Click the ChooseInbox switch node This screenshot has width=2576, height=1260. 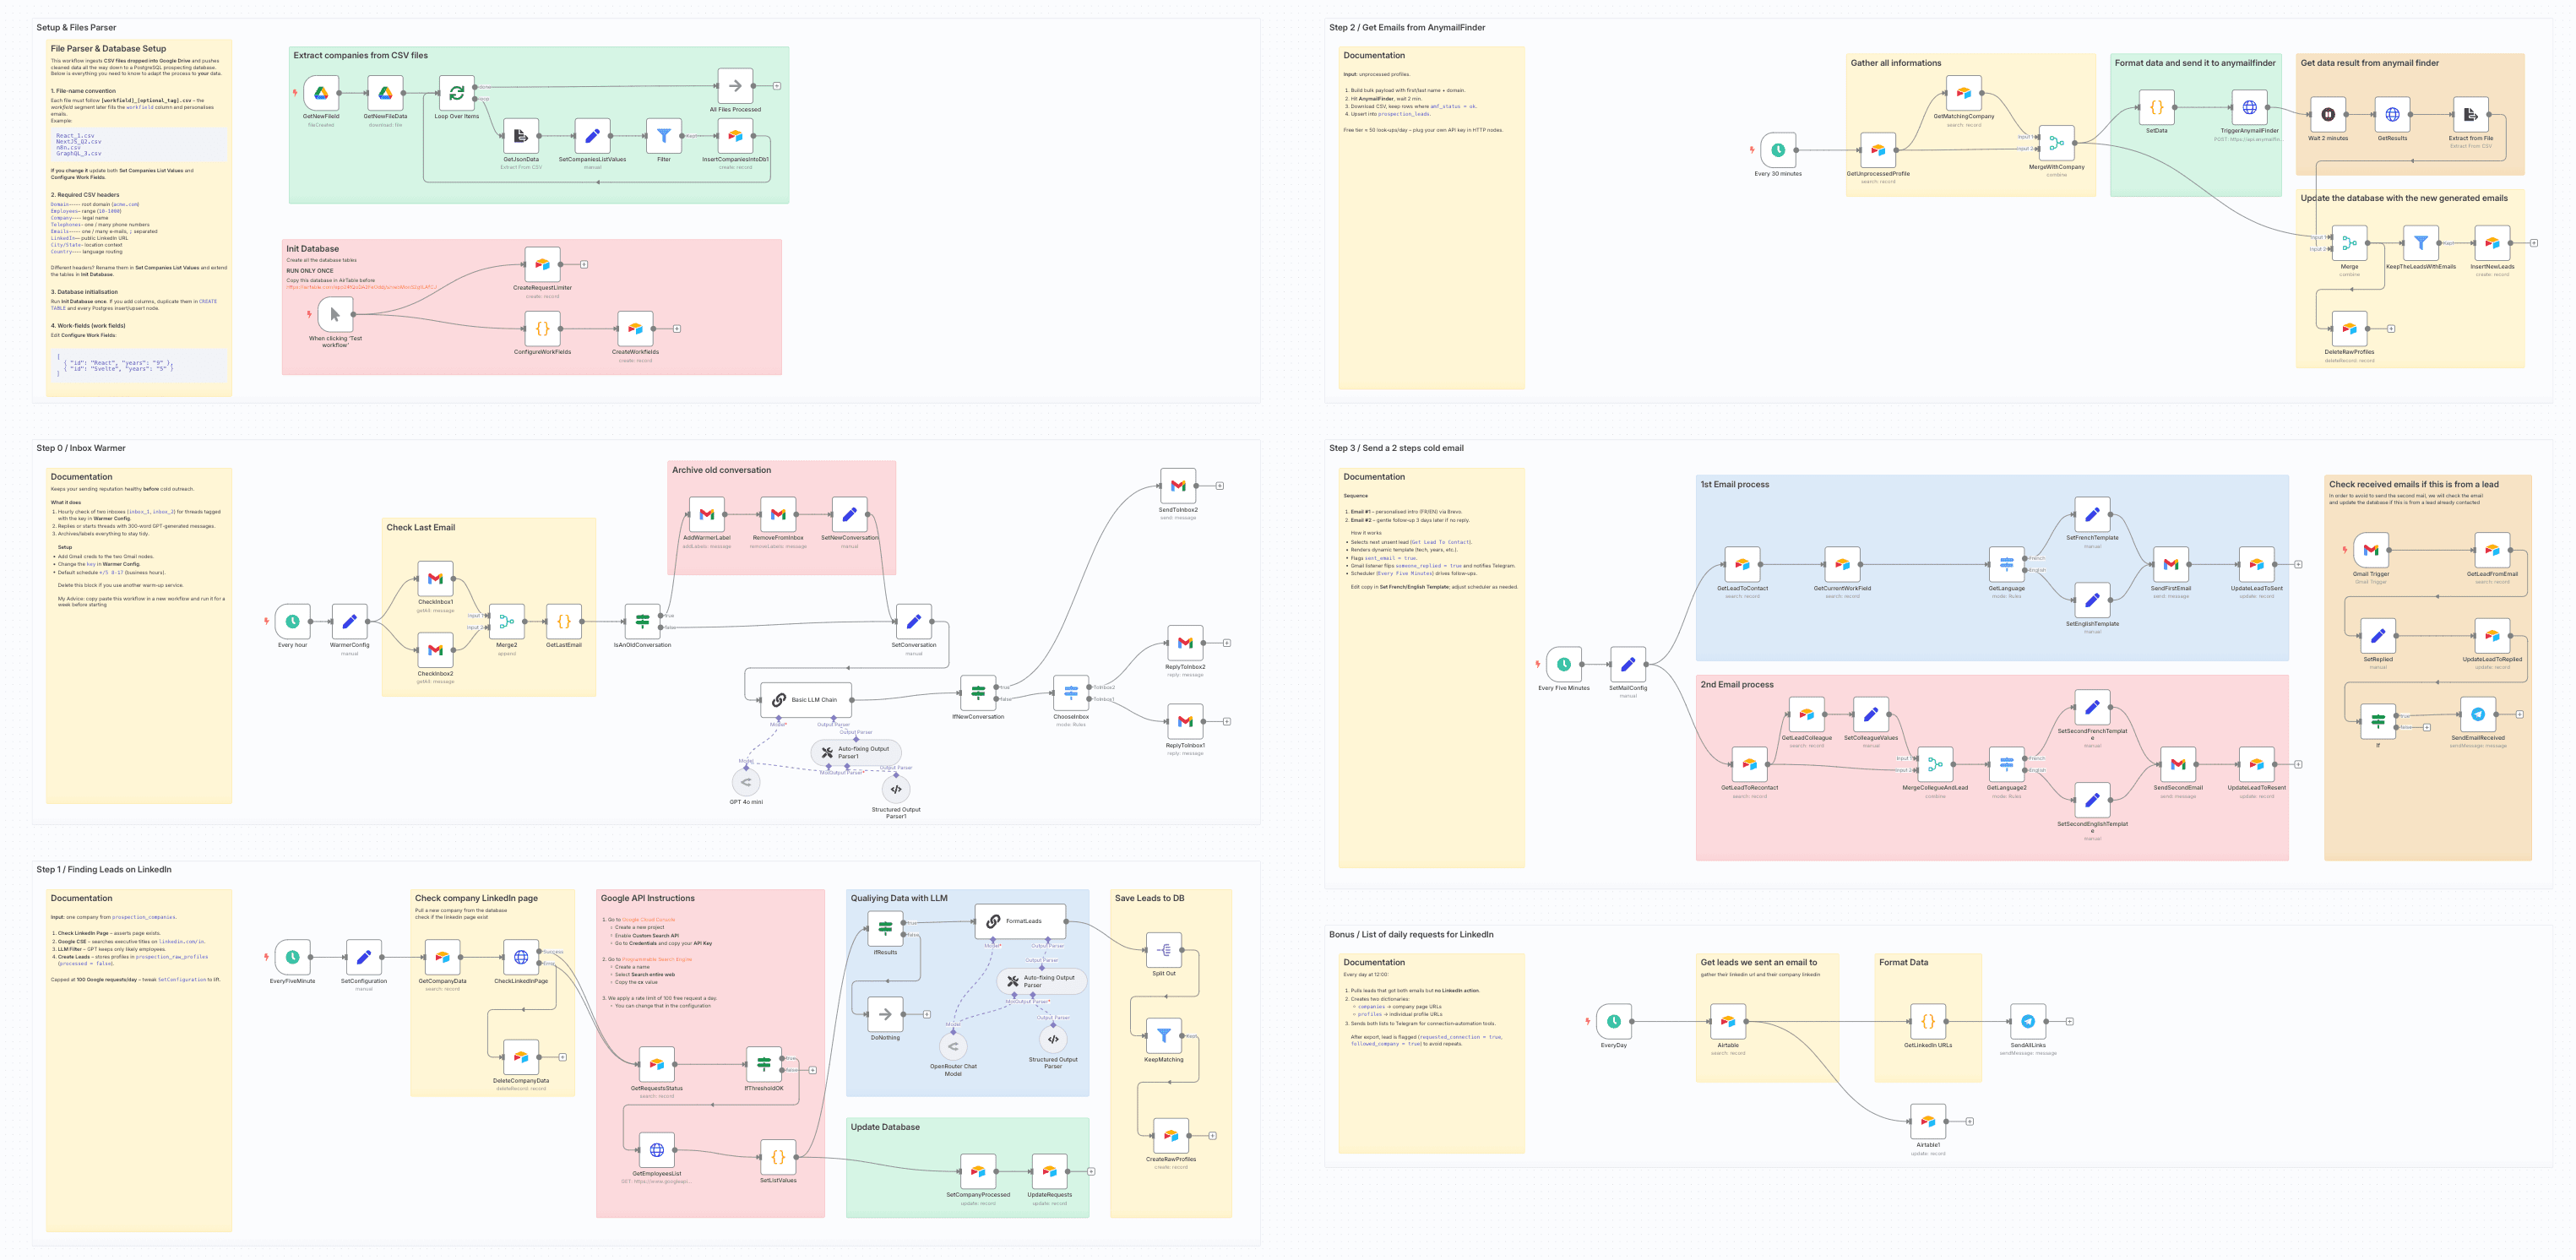[1070, 692]
